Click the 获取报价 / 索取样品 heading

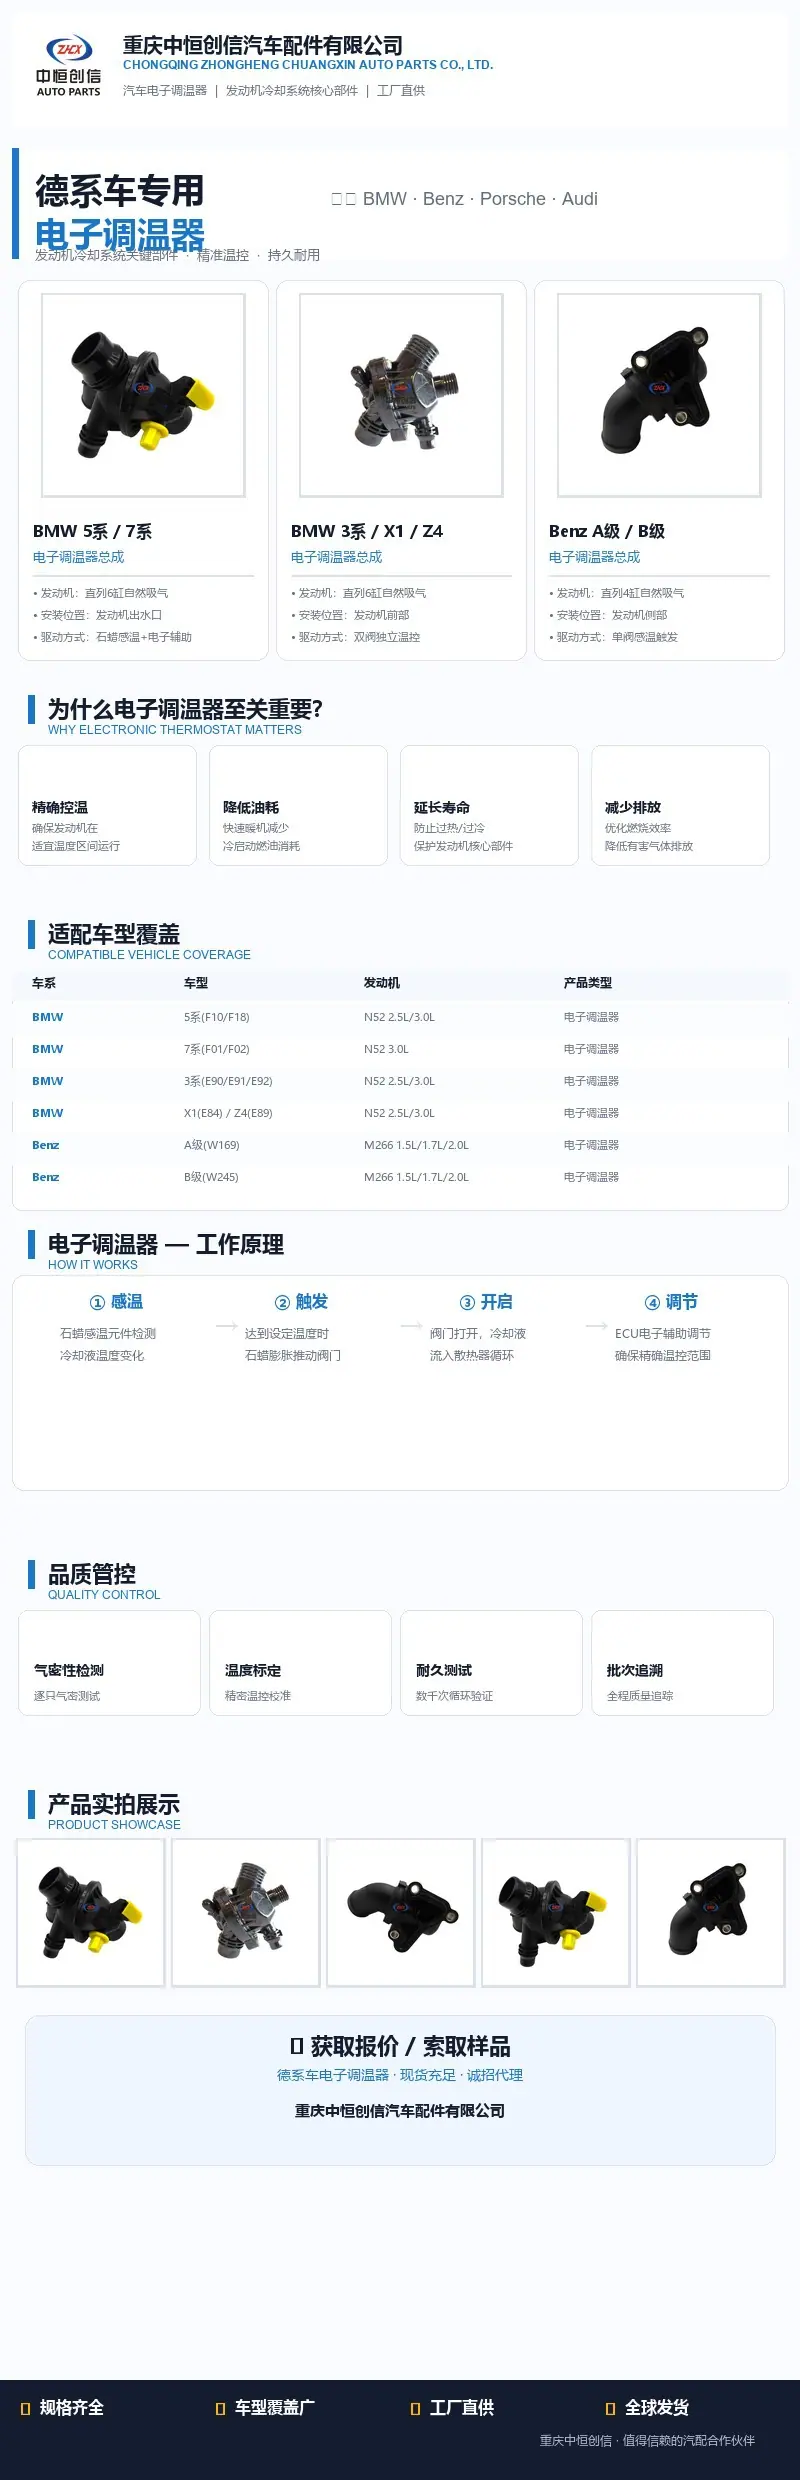[x=400, y=2046]
